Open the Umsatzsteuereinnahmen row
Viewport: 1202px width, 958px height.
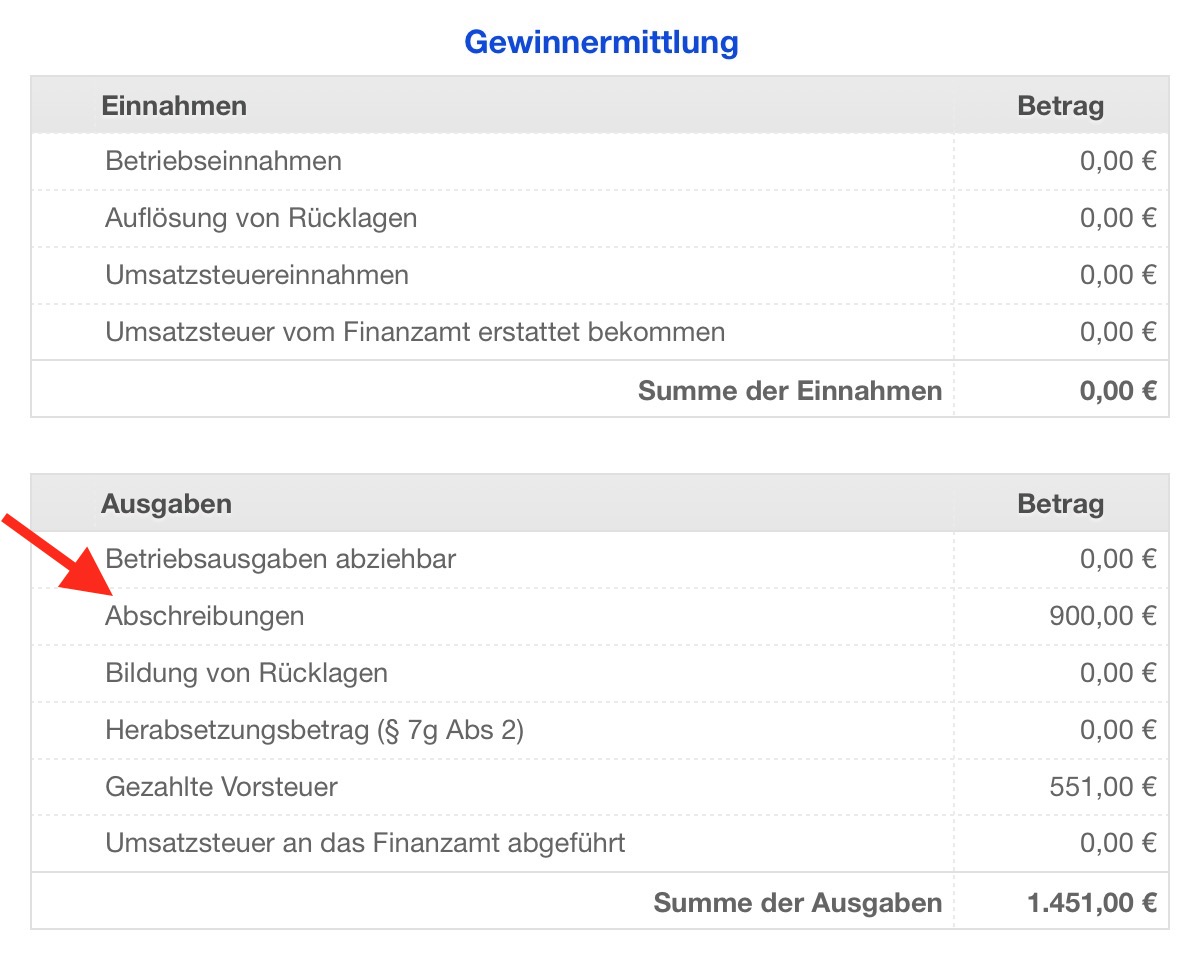coord(257,275)
